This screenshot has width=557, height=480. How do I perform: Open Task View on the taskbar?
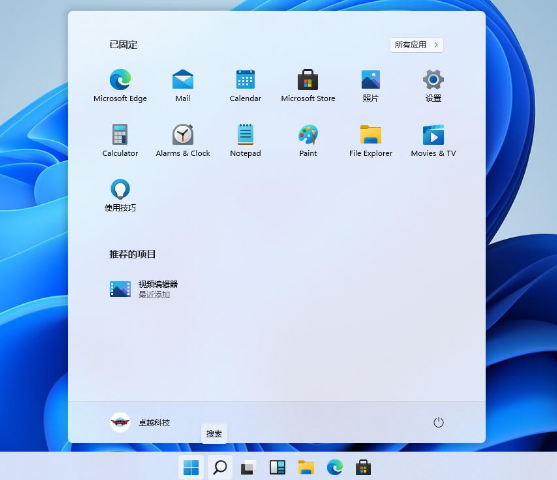point(249,467)
